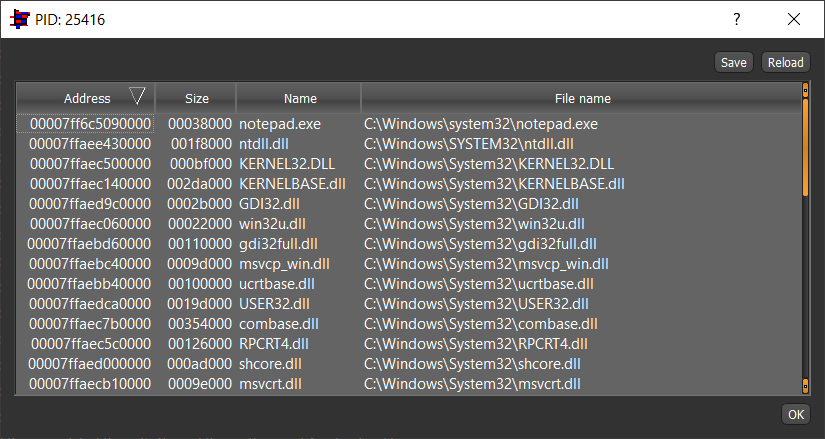Sort by the Name column header
The width and height of the screenshot is (825, 439).
[299, 98]
